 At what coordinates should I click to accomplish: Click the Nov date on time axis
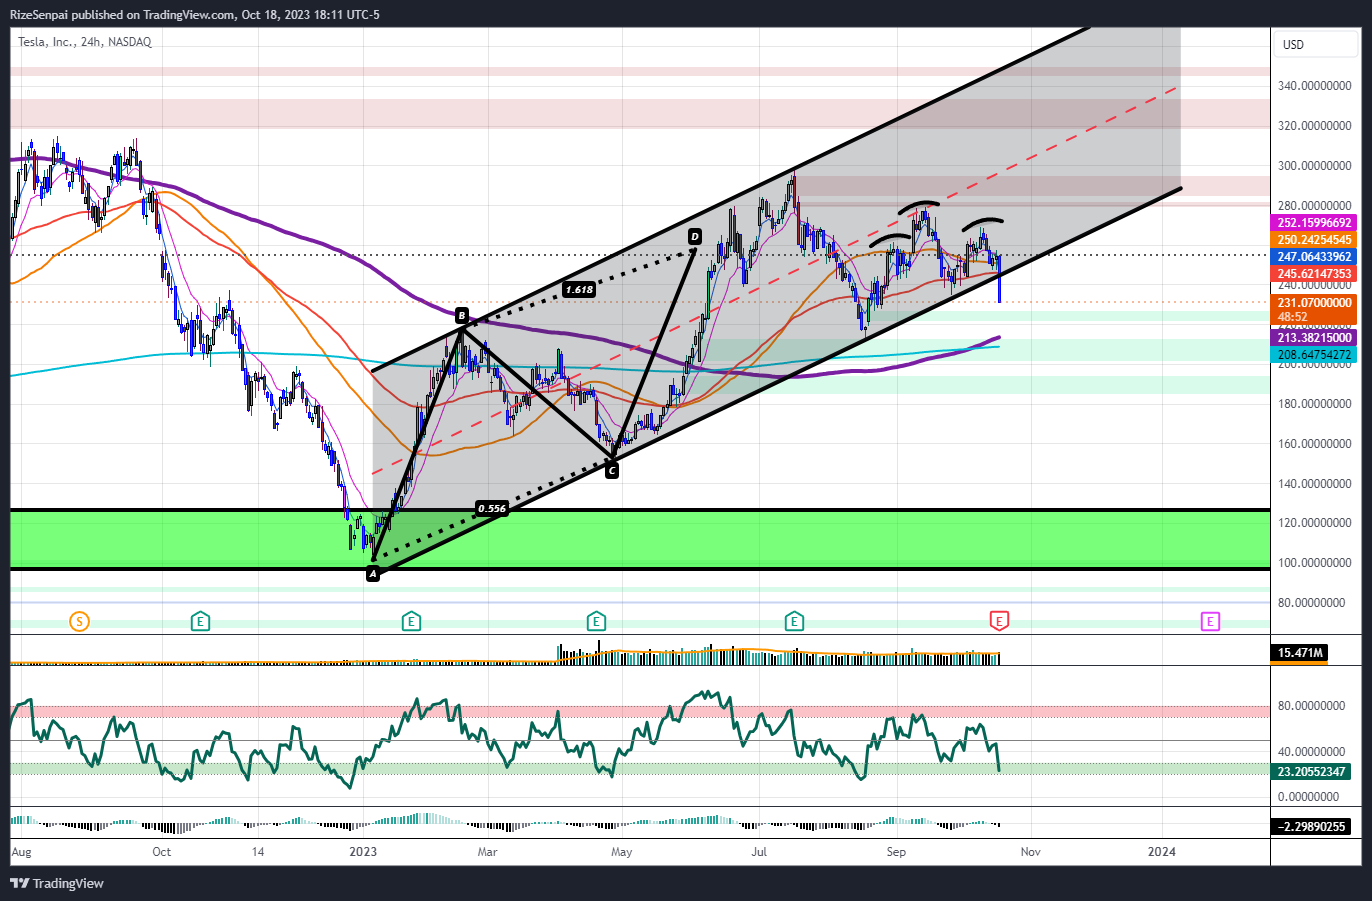pos(1030,852)
